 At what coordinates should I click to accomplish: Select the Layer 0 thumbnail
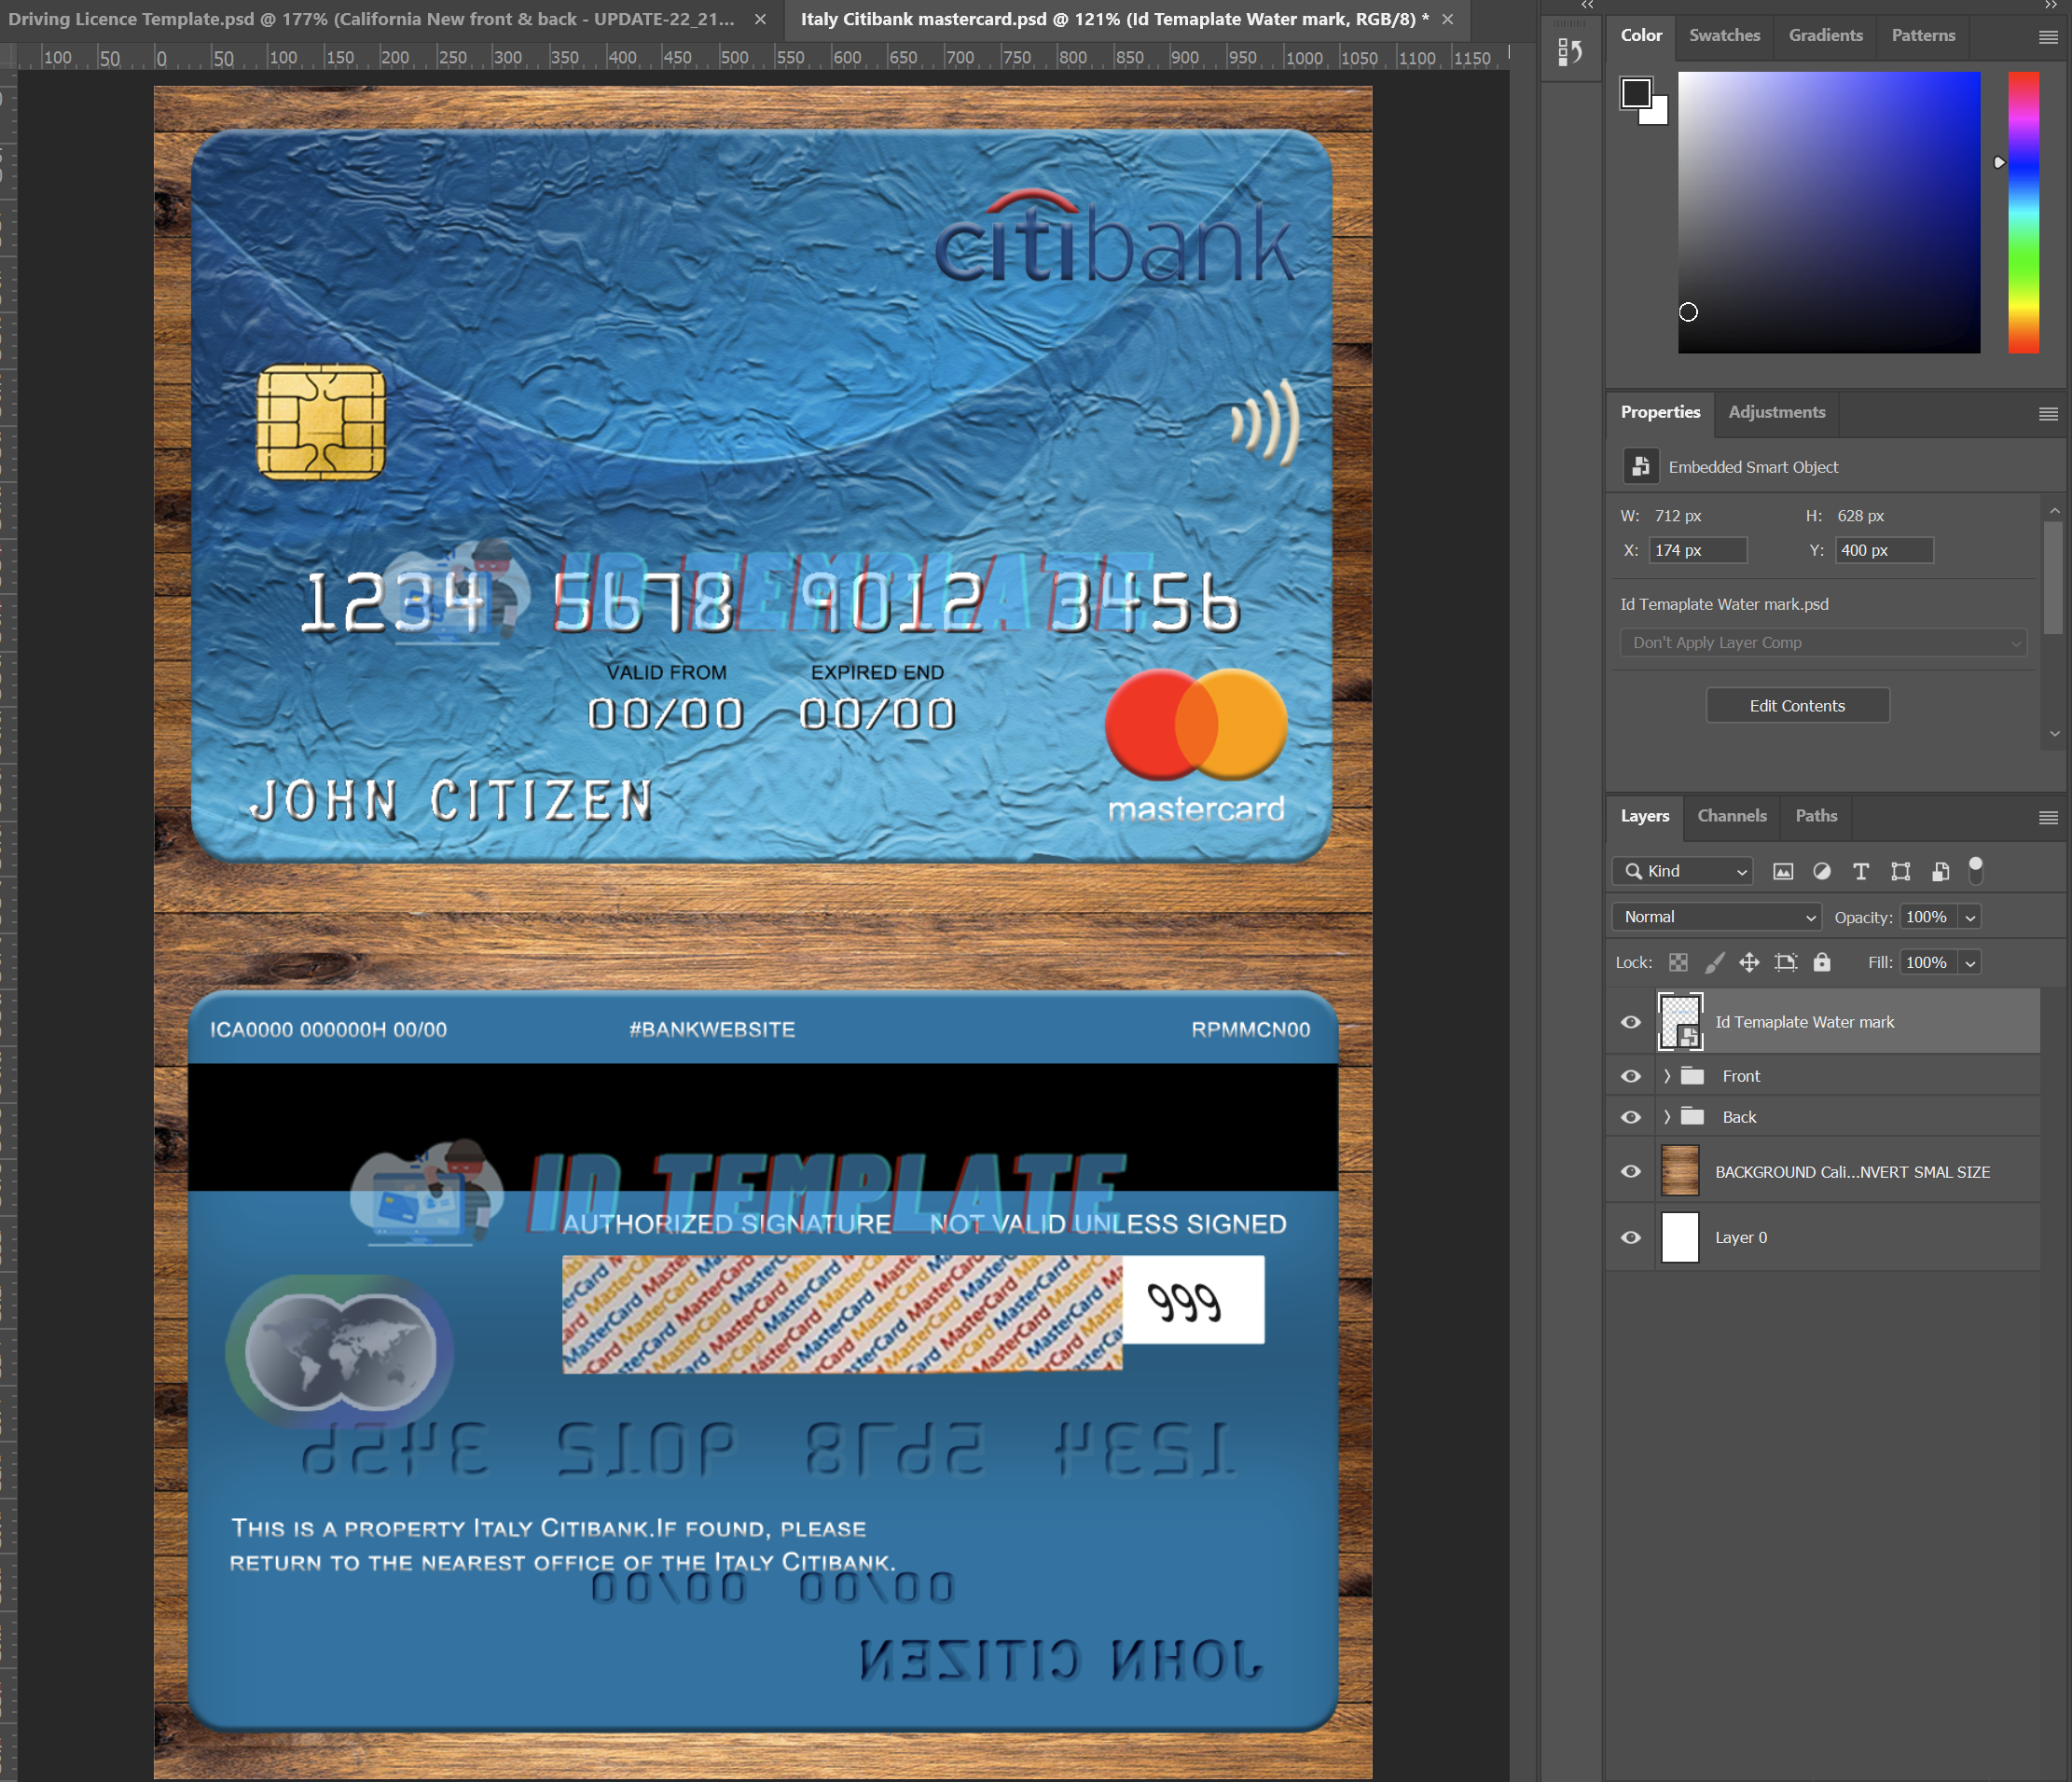[x=1680, y=1237]
